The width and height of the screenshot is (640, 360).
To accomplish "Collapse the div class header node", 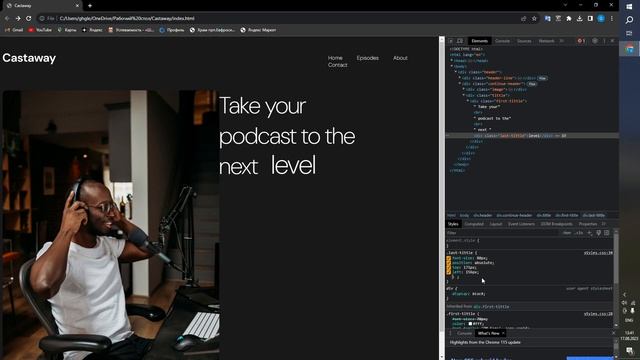I will pyautogui.click(x=456, y=72).
